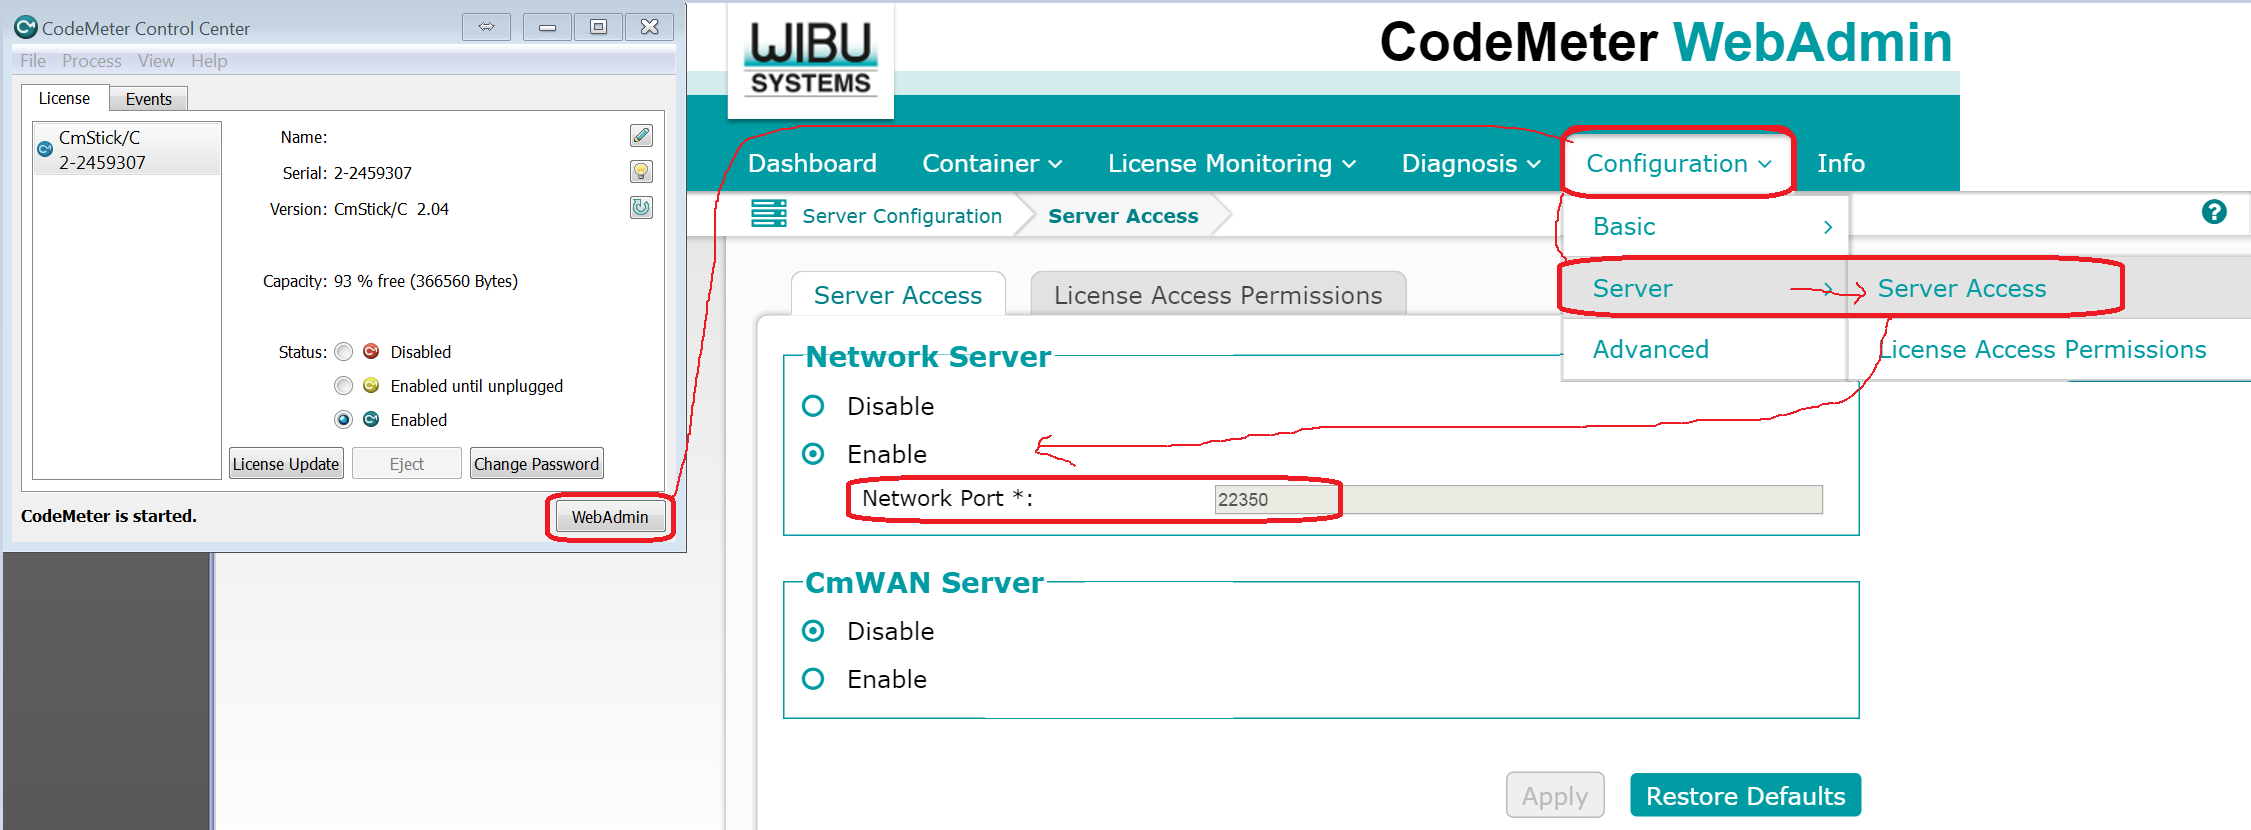Click the firmware update refresh icon
This screenshot has width=2251, height=830.
(641, 207)
